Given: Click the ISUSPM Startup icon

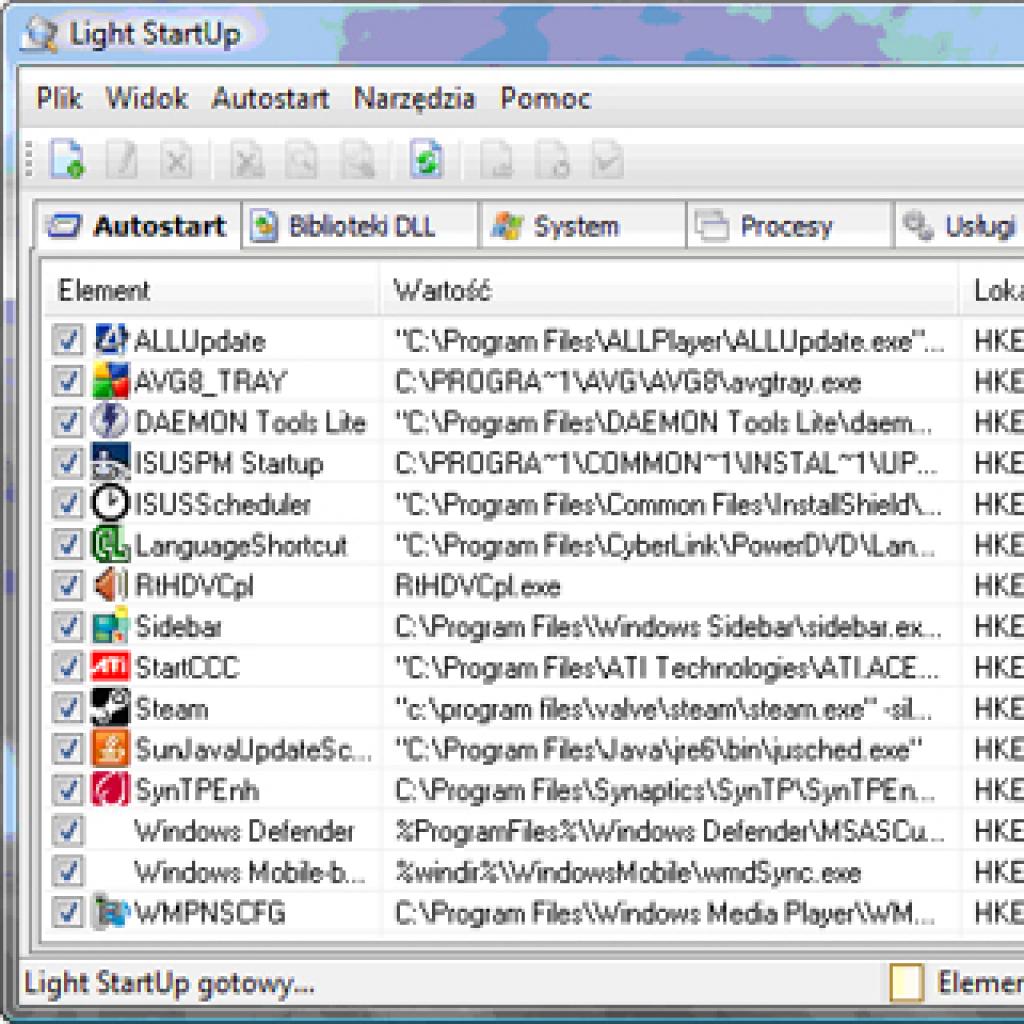Looking at the screenshot, I should click(x=110, y=462).
